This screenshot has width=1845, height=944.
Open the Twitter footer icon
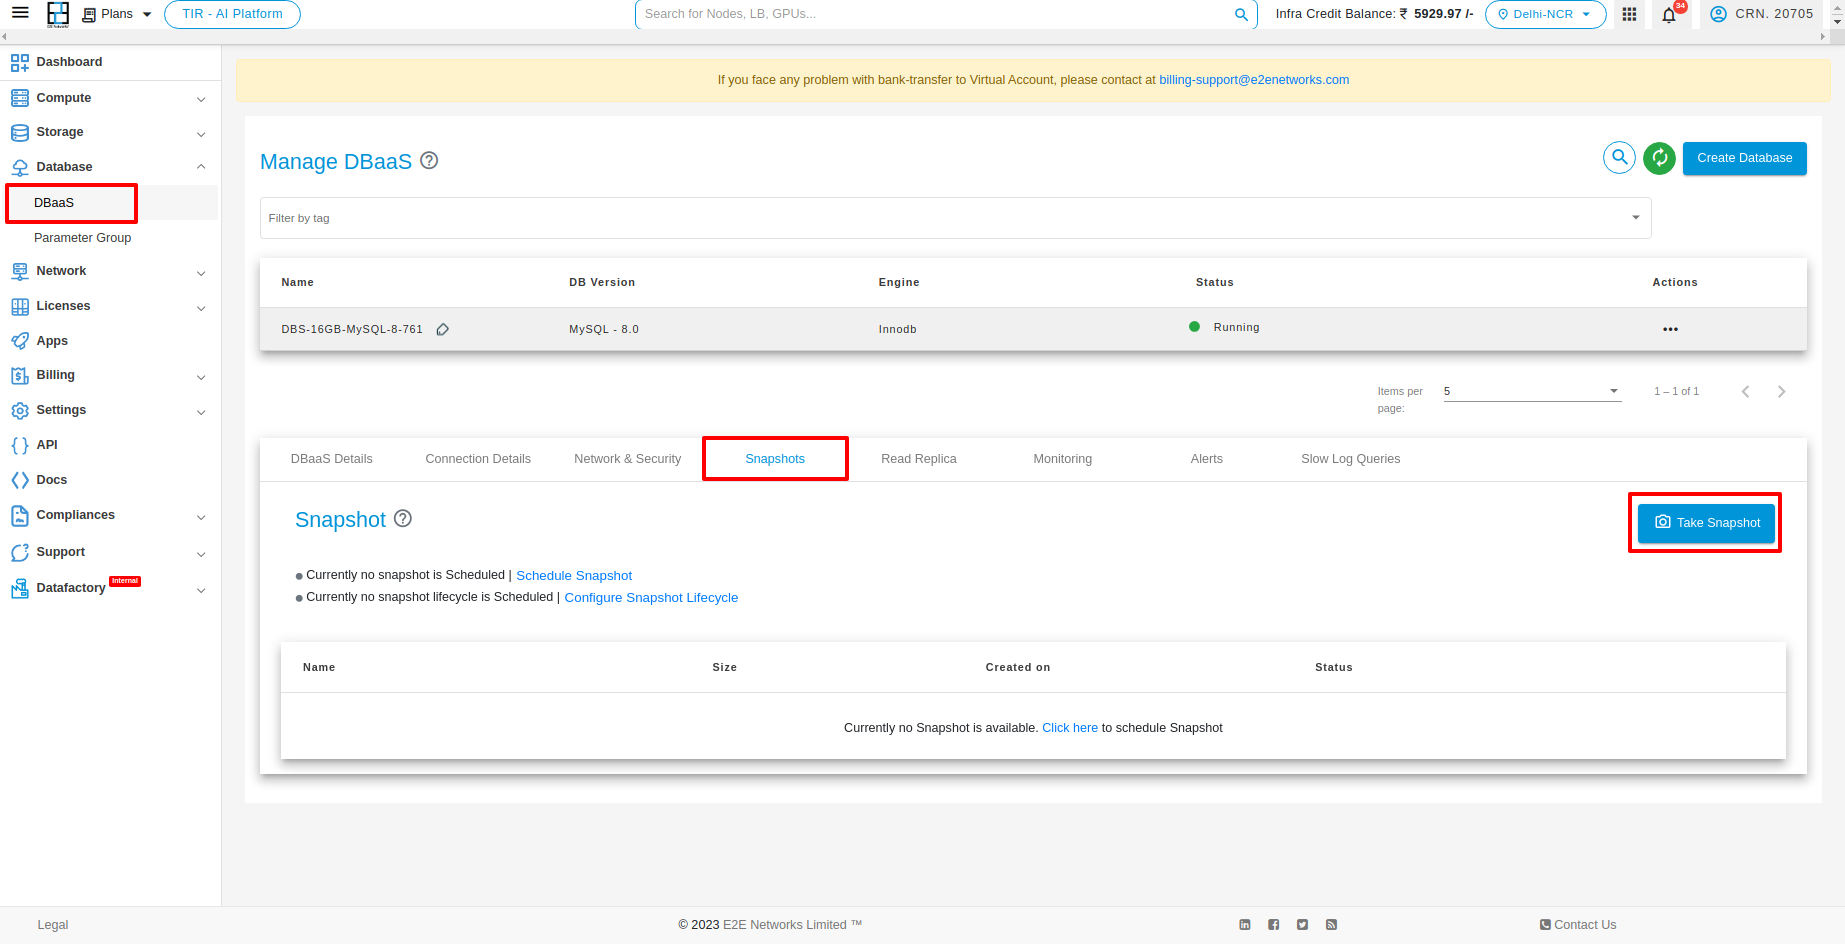pyautogui.click(x=1302, y=925)
